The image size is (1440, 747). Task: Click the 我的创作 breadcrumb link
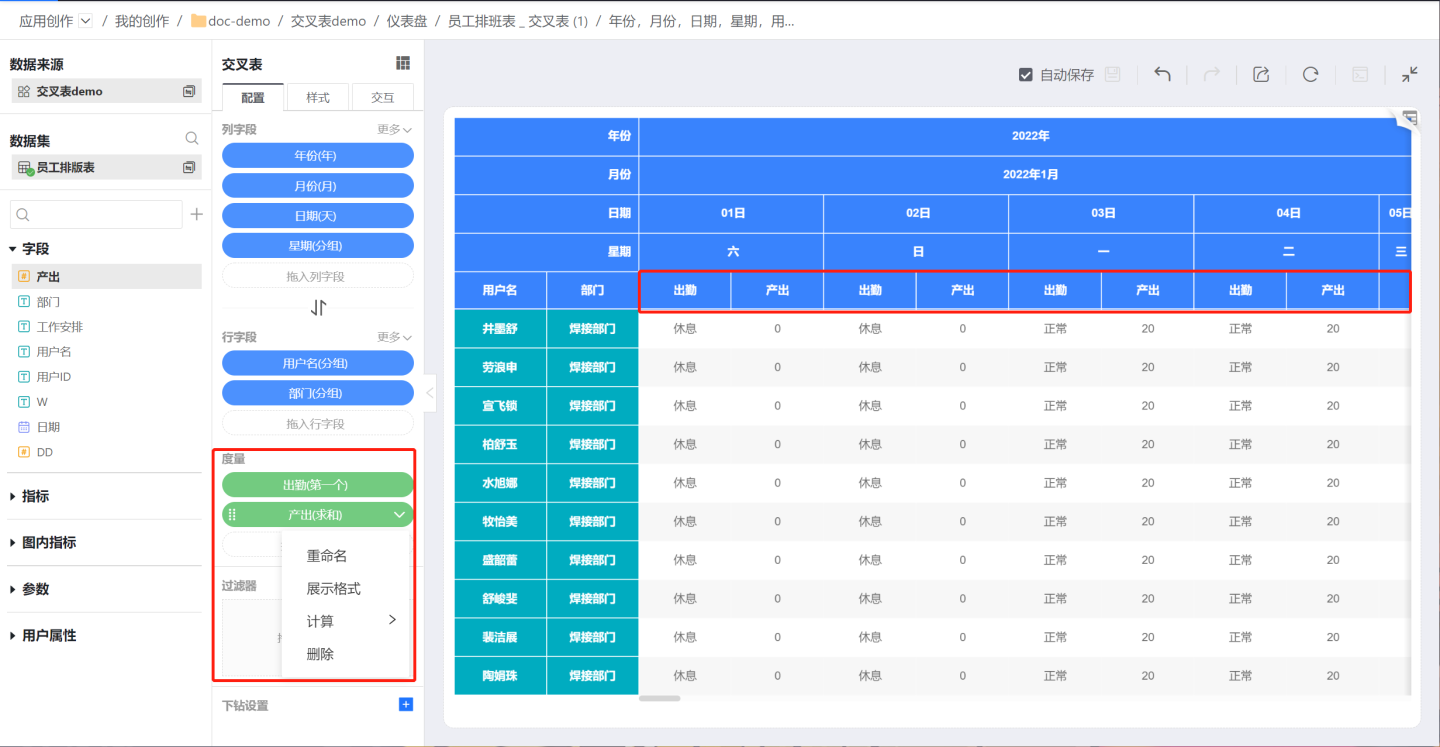click(x=141, y=20)
